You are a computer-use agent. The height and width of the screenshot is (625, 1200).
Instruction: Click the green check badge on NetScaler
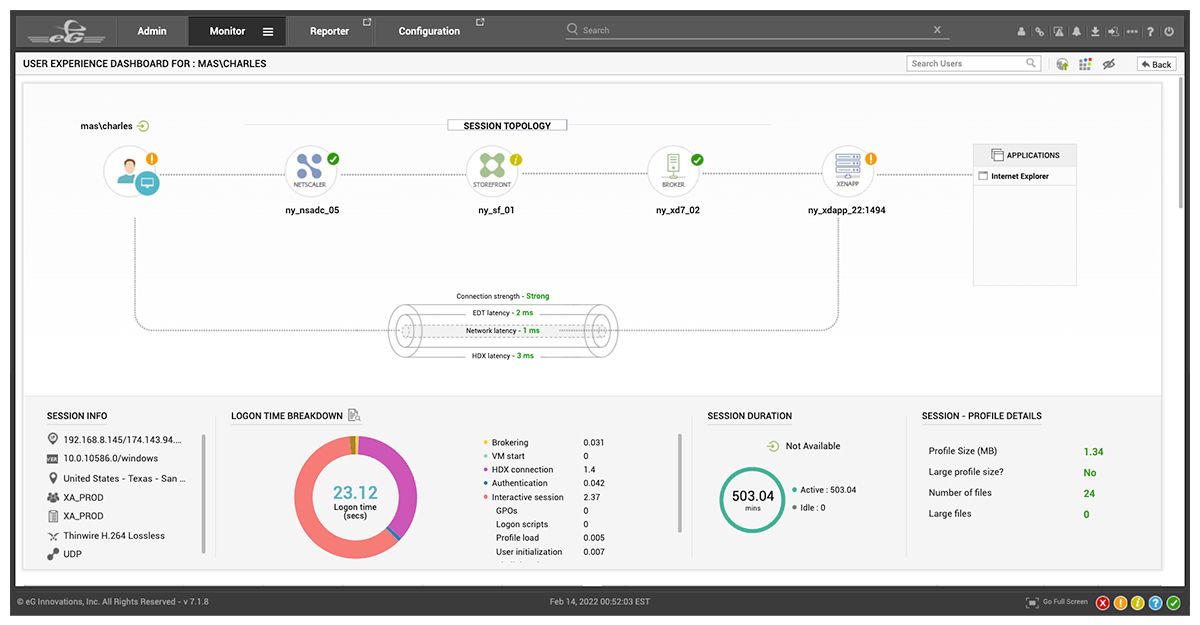pyautogui.click(x=333, y=158)
